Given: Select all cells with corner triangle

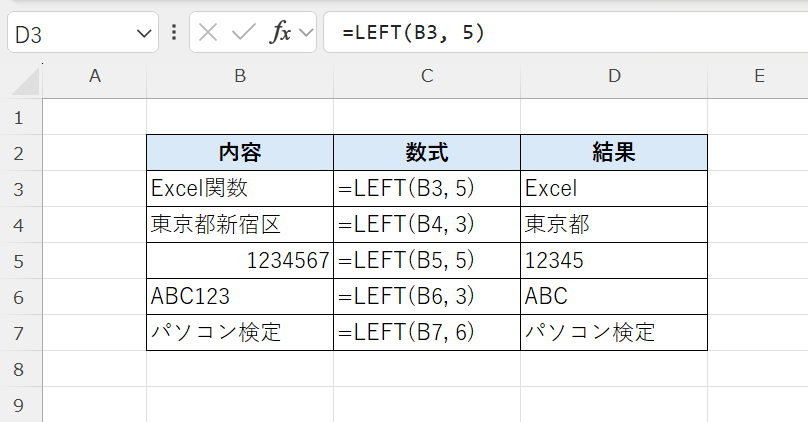Looking at the screenshot, I should (21, 76).
